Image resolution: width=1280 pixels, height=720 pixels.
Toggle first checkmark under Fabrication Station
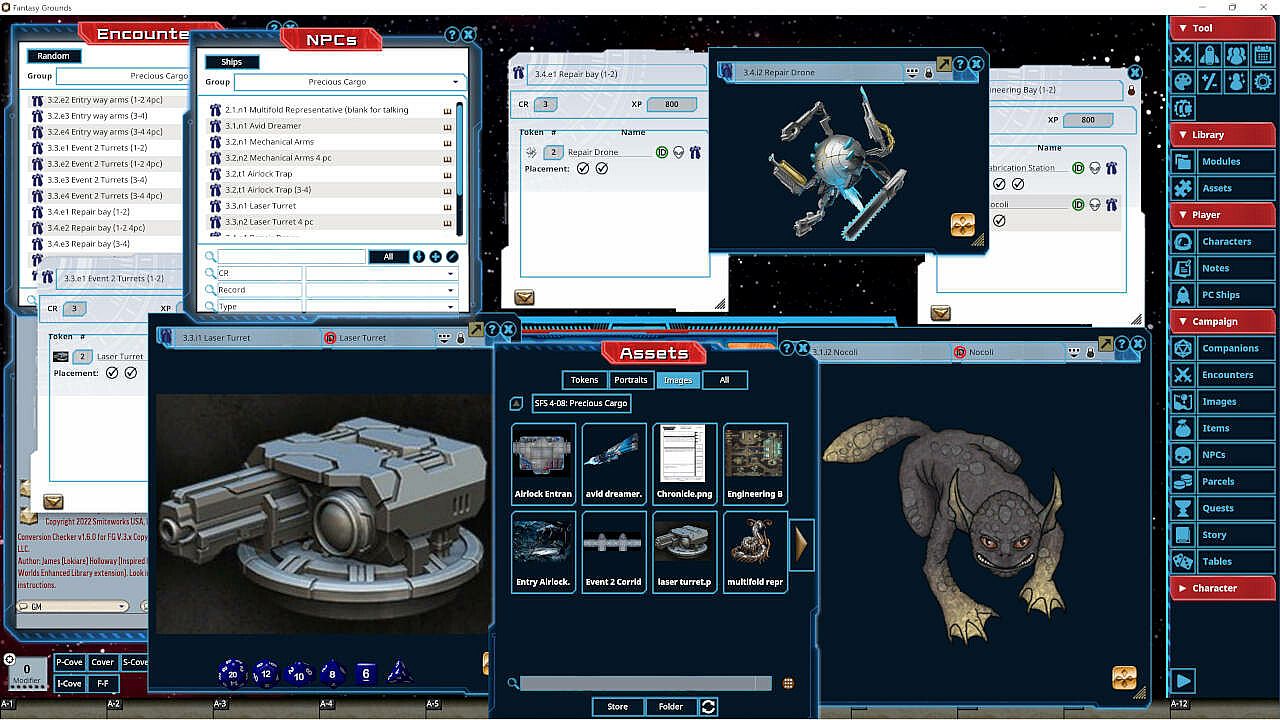999,184
